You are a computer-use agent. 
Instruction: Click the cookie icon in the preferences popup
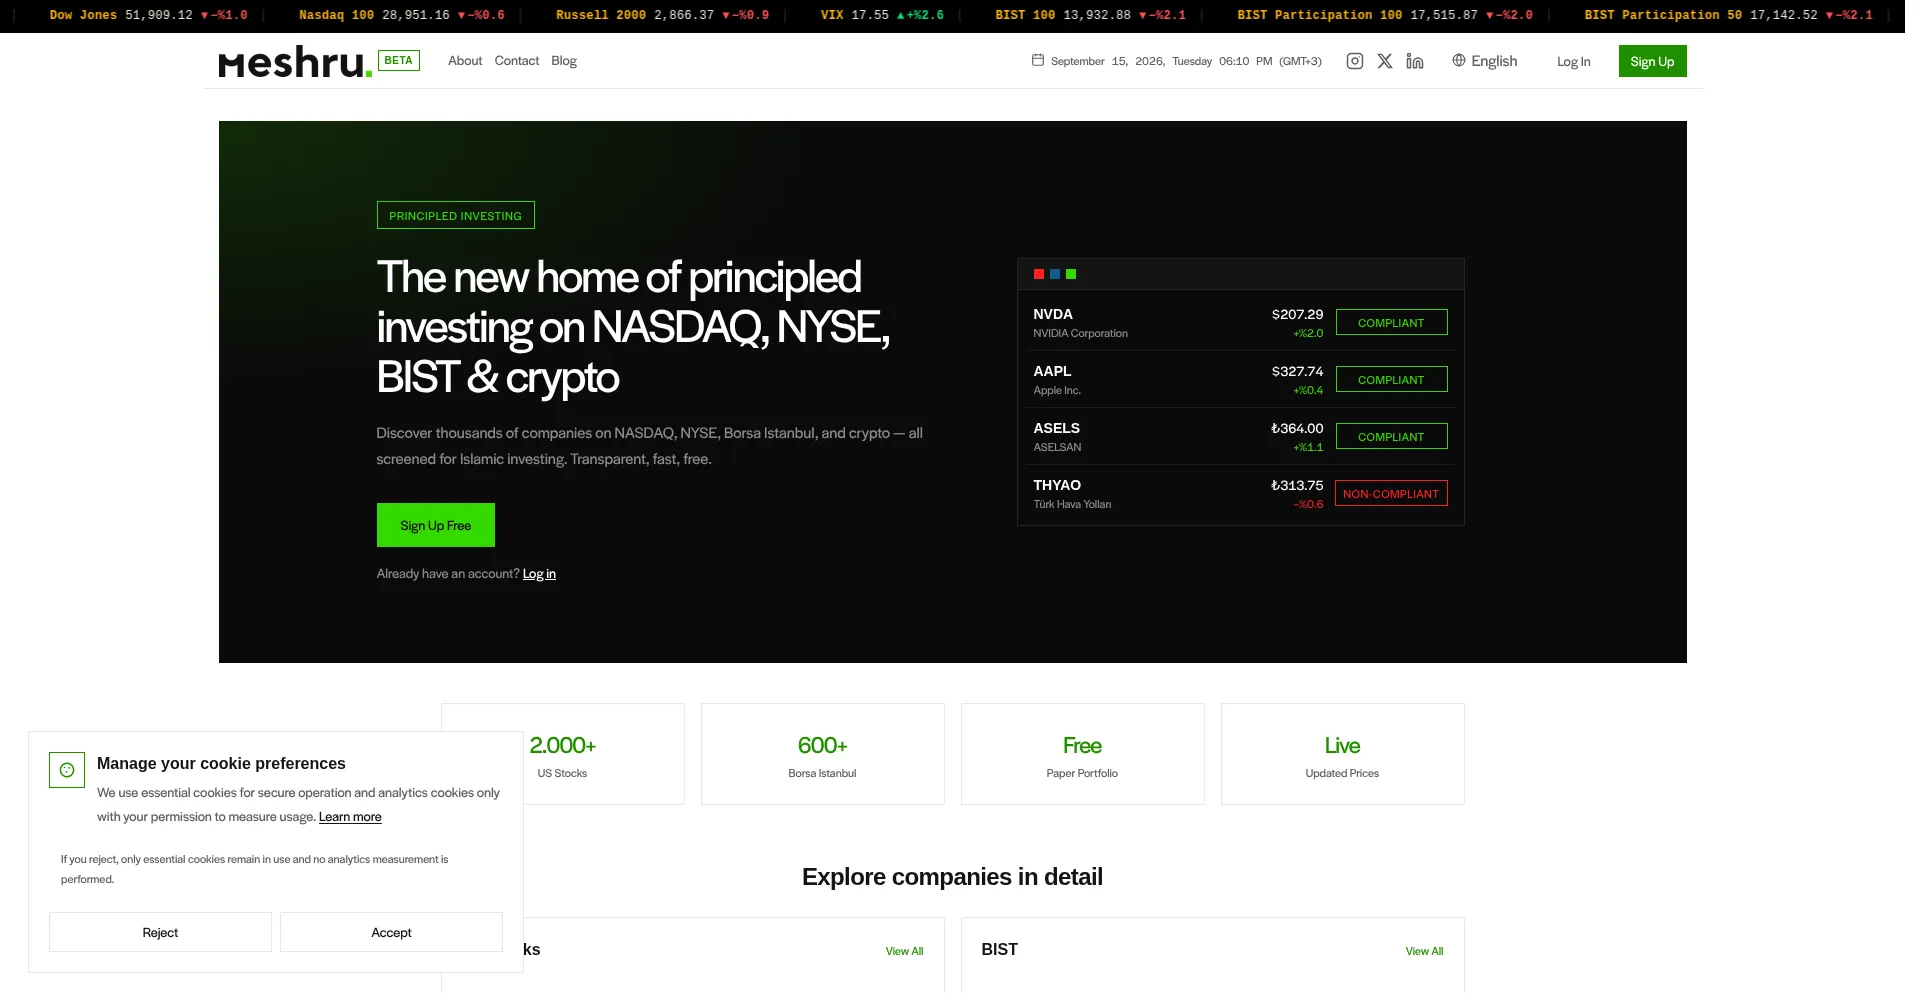(x=67, y=770)
